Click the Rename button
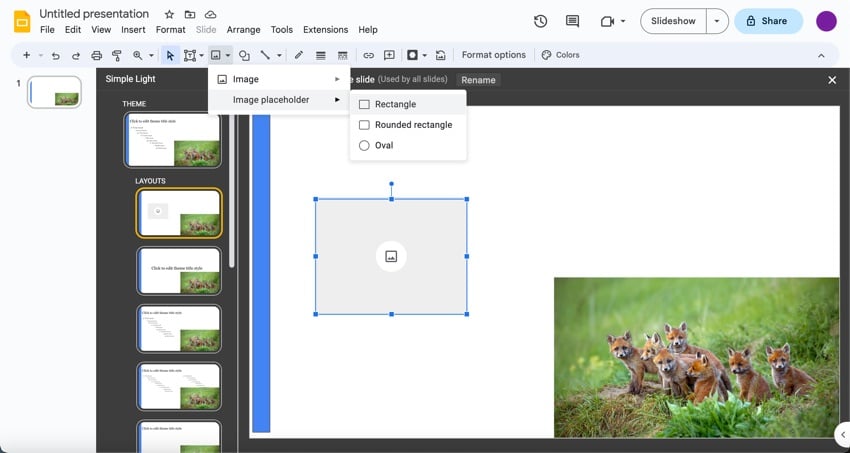850x453 pixels. (x=478, y=80)
